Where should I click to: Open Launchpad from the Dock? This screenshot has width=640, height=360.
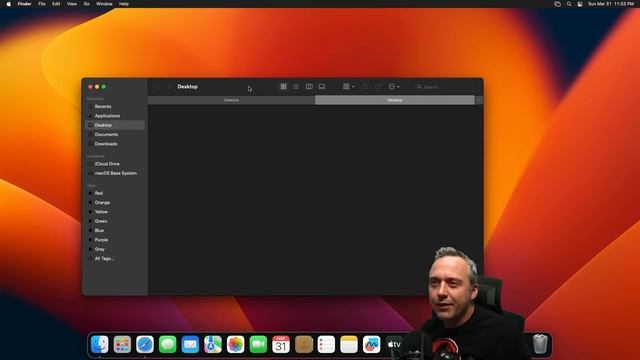(122, 344)
